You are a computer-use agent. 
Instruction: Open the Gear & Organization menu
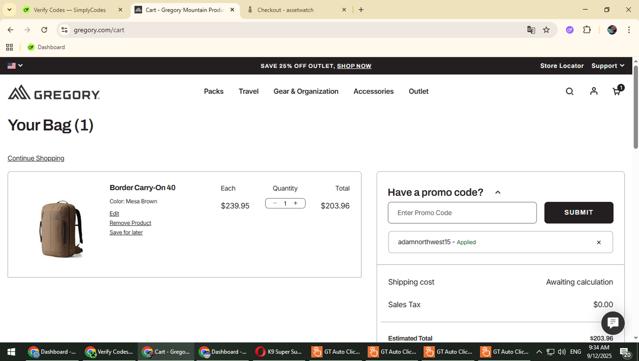point(306,91)
